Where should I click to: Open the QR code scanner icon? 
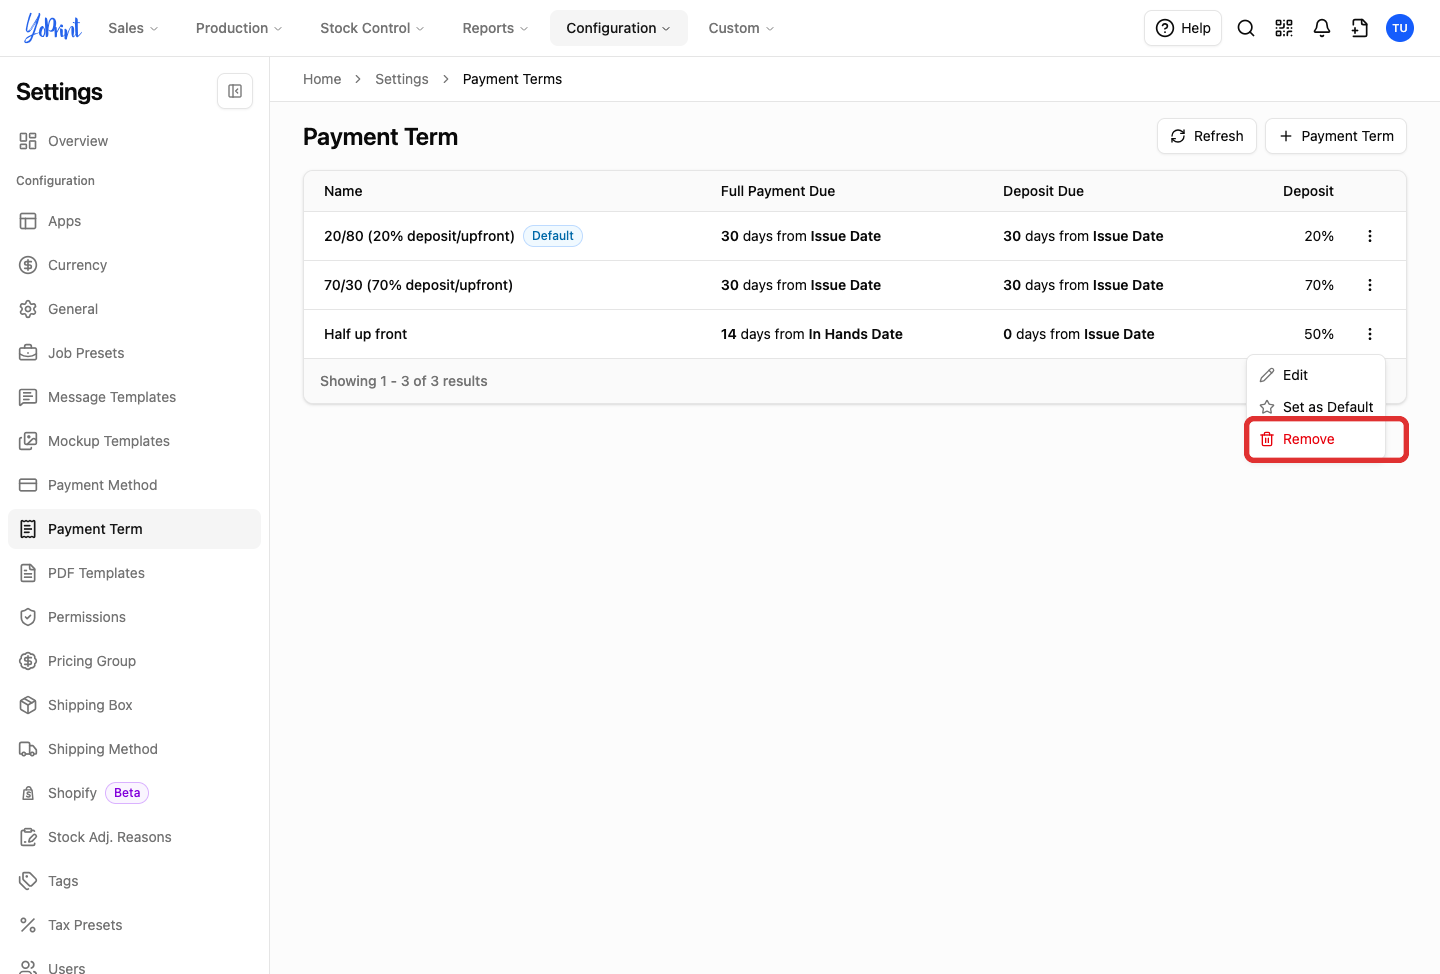pyautogui.click(x=1284, y=28)
